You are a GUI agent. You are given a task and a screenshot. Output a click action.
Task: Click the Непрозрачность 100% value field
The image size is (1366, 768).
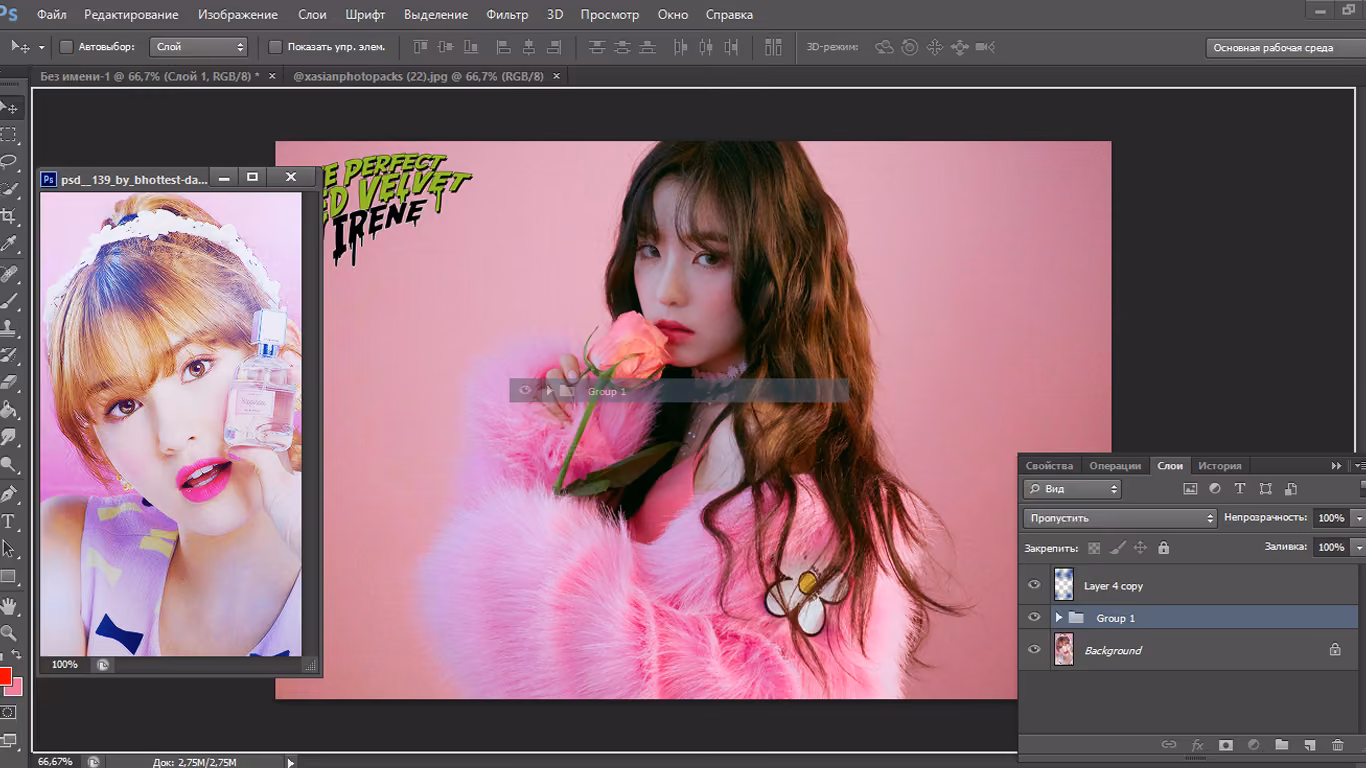1330,518
